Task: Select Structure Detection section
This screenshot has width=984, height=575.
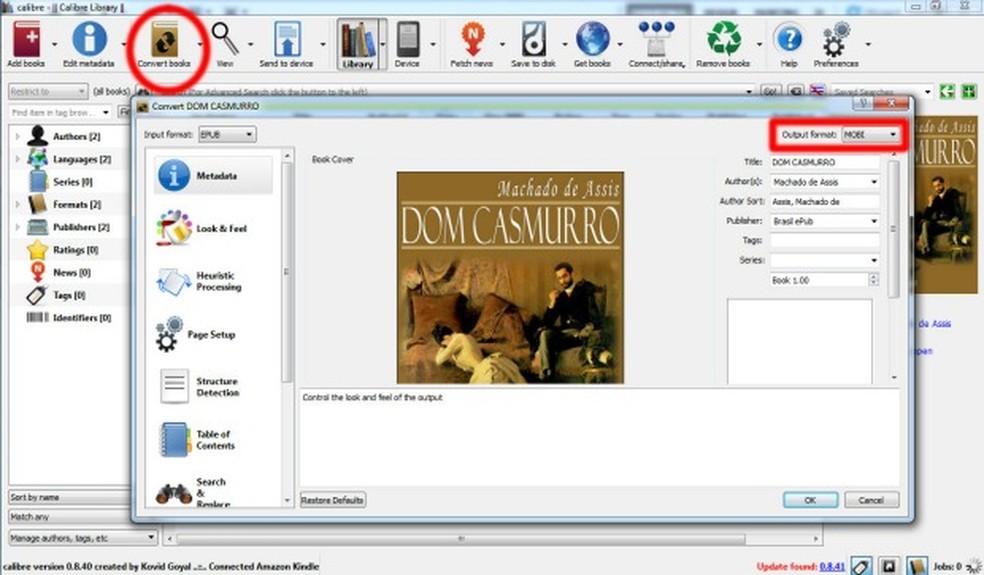Action: click(213, 387)
